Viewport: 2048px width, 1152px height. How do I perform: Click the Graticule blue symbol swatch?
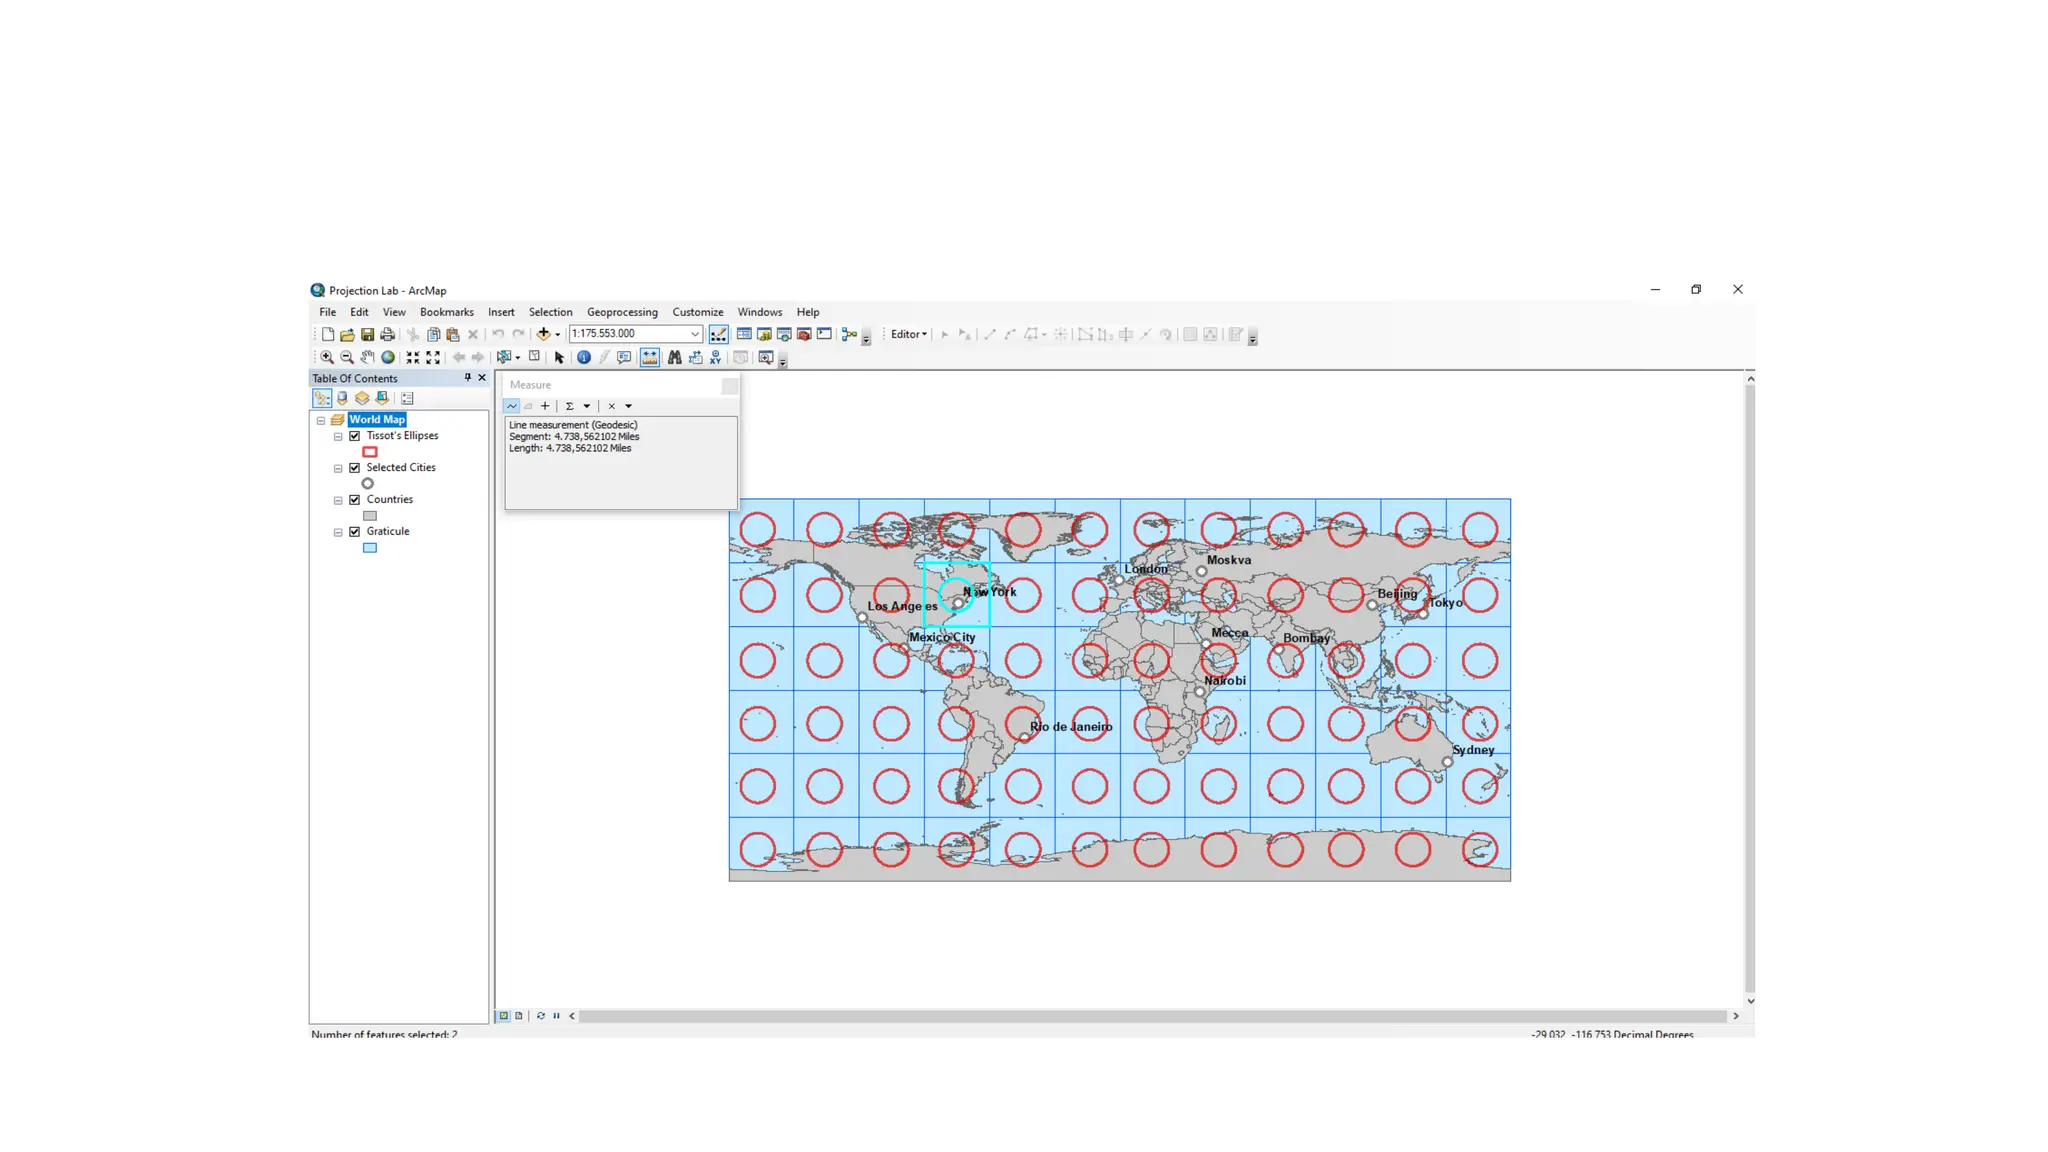pos(370,548)
